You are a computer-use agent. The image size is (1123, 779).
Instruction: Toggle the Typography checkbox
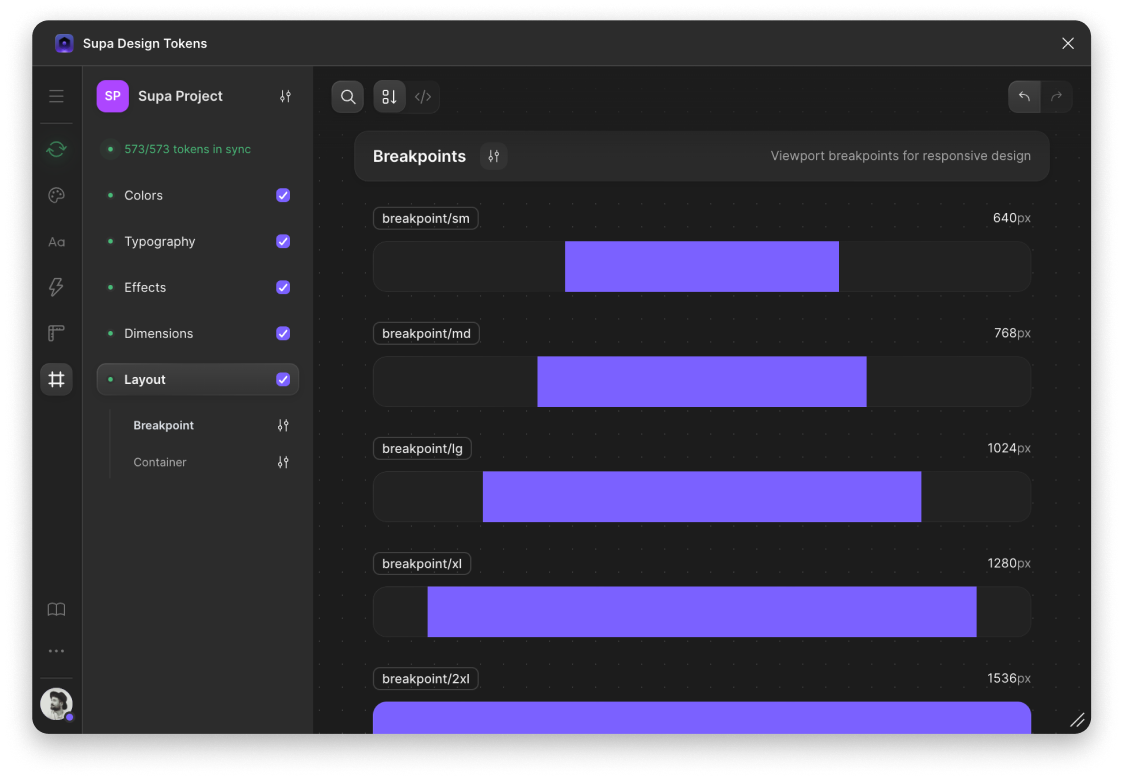(283, 241)
